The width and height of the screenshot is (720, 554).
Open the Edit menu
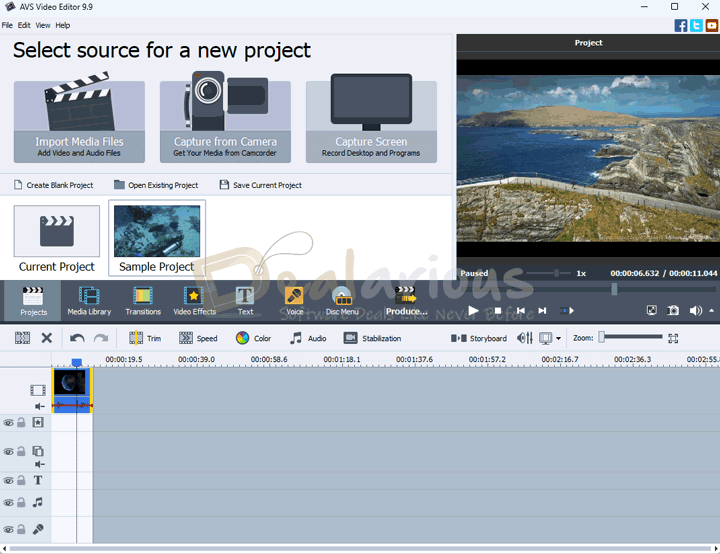point(24,25)
